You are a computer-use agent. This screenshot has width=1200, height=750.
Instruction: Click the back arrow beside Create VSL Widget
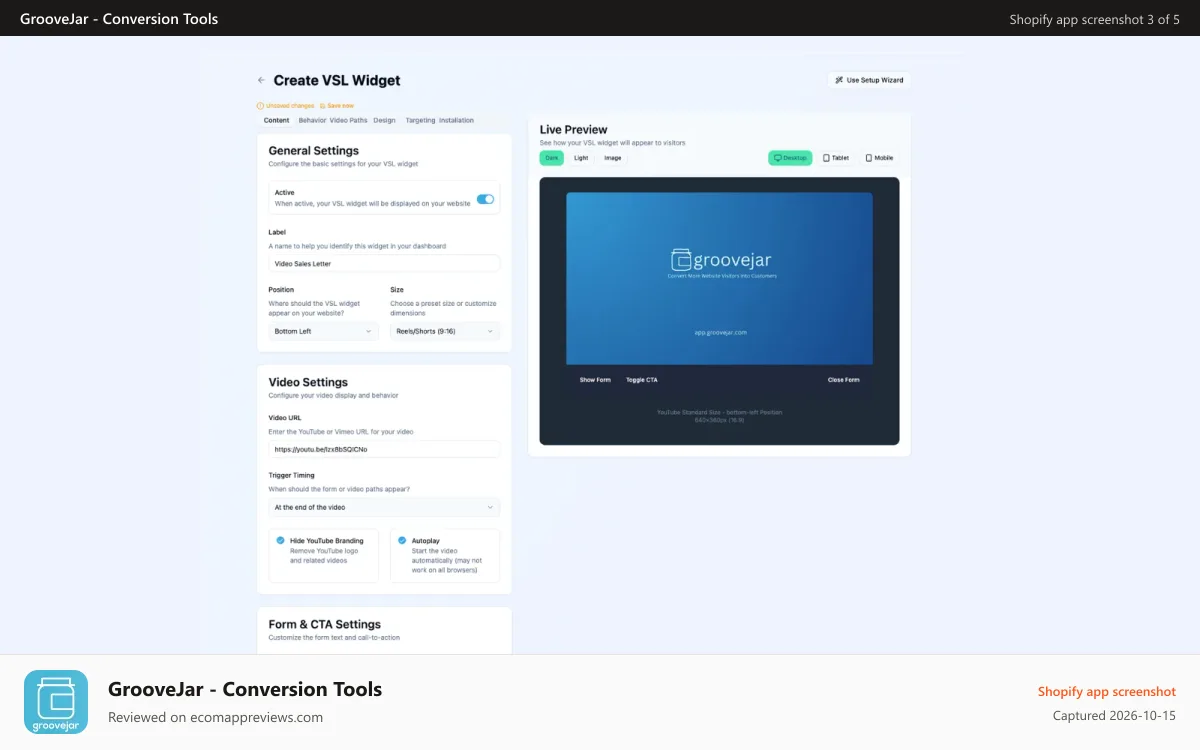click(261, 80)
